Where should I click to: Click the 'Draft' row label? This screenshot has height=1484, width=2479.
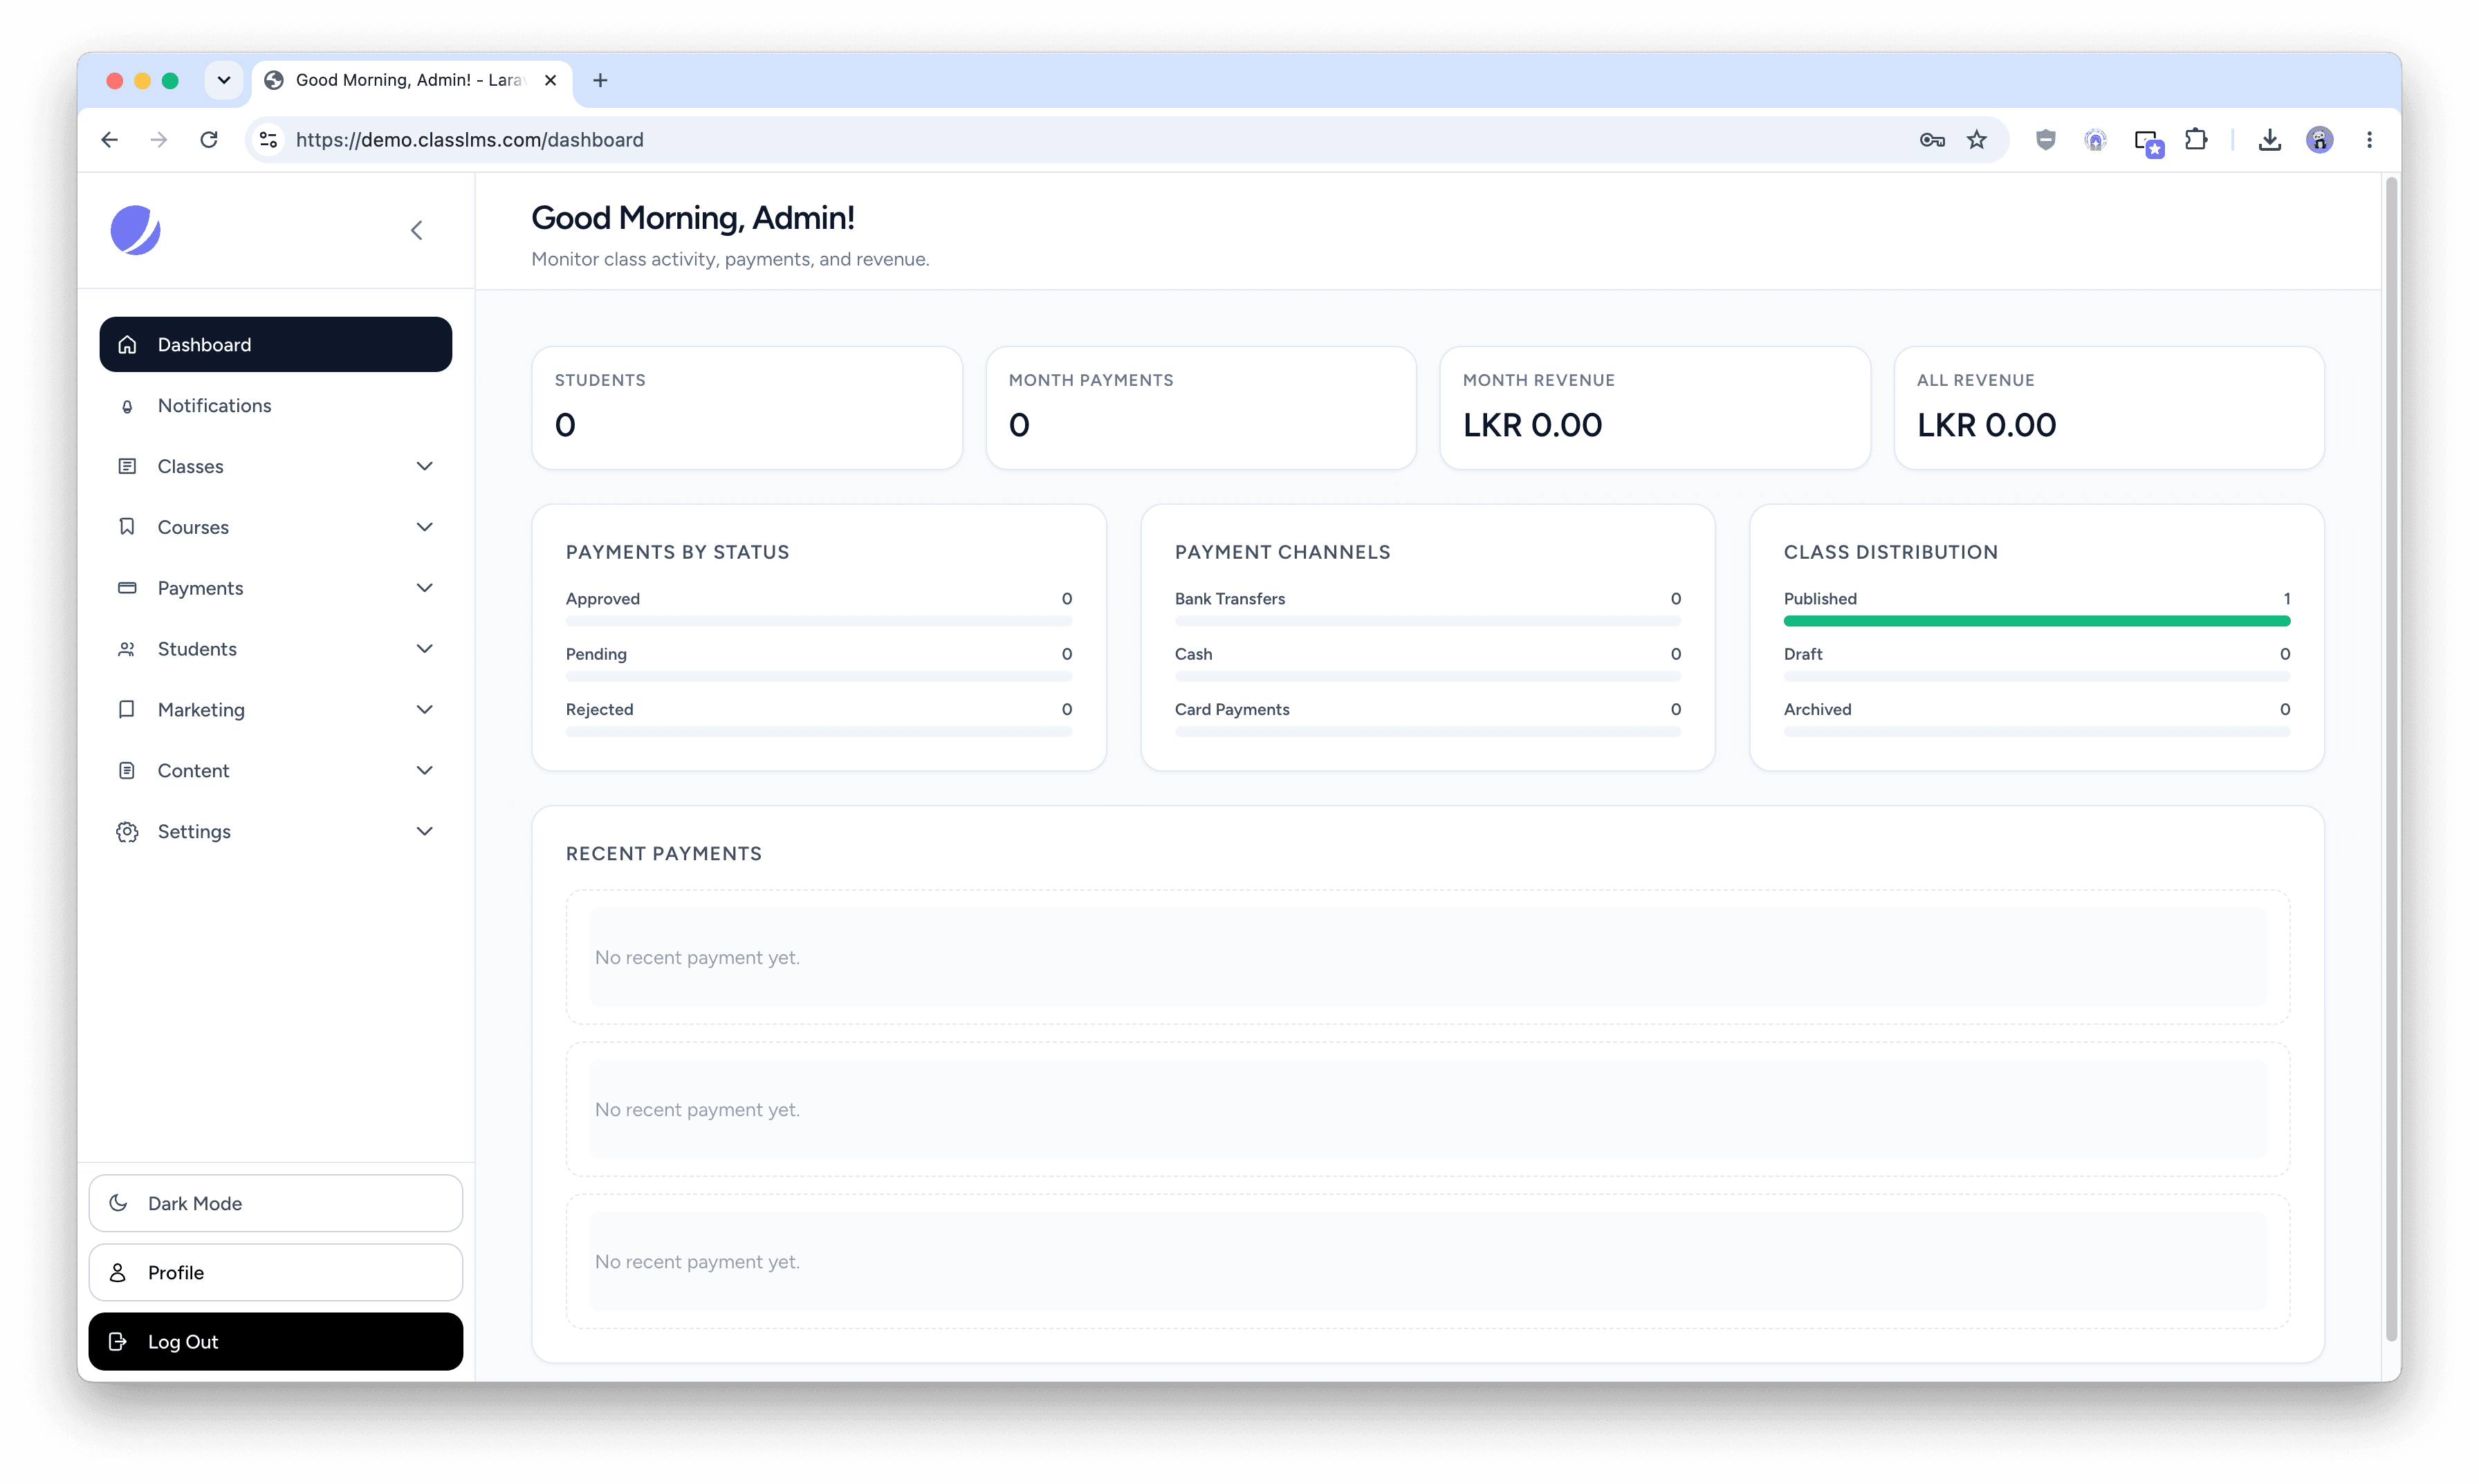click(1803, 654)
